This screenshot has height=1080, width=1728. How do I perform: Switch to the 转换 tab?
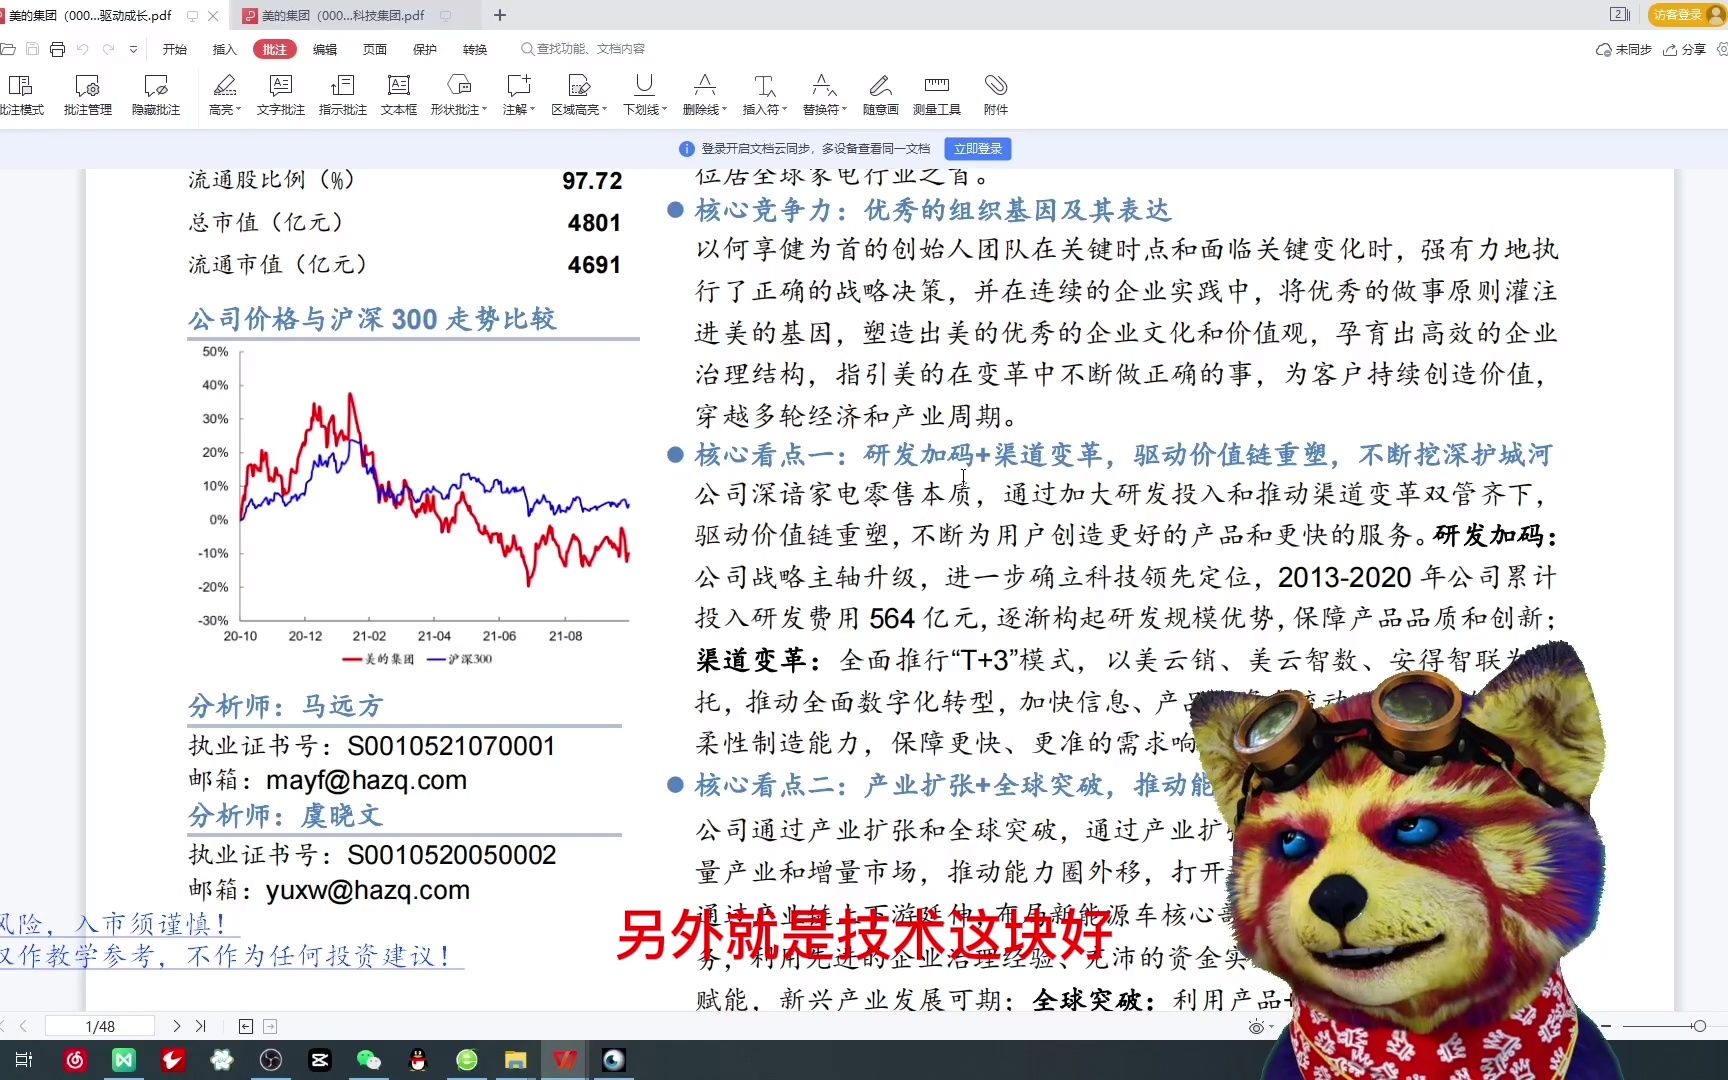click(x=475, y=49)
